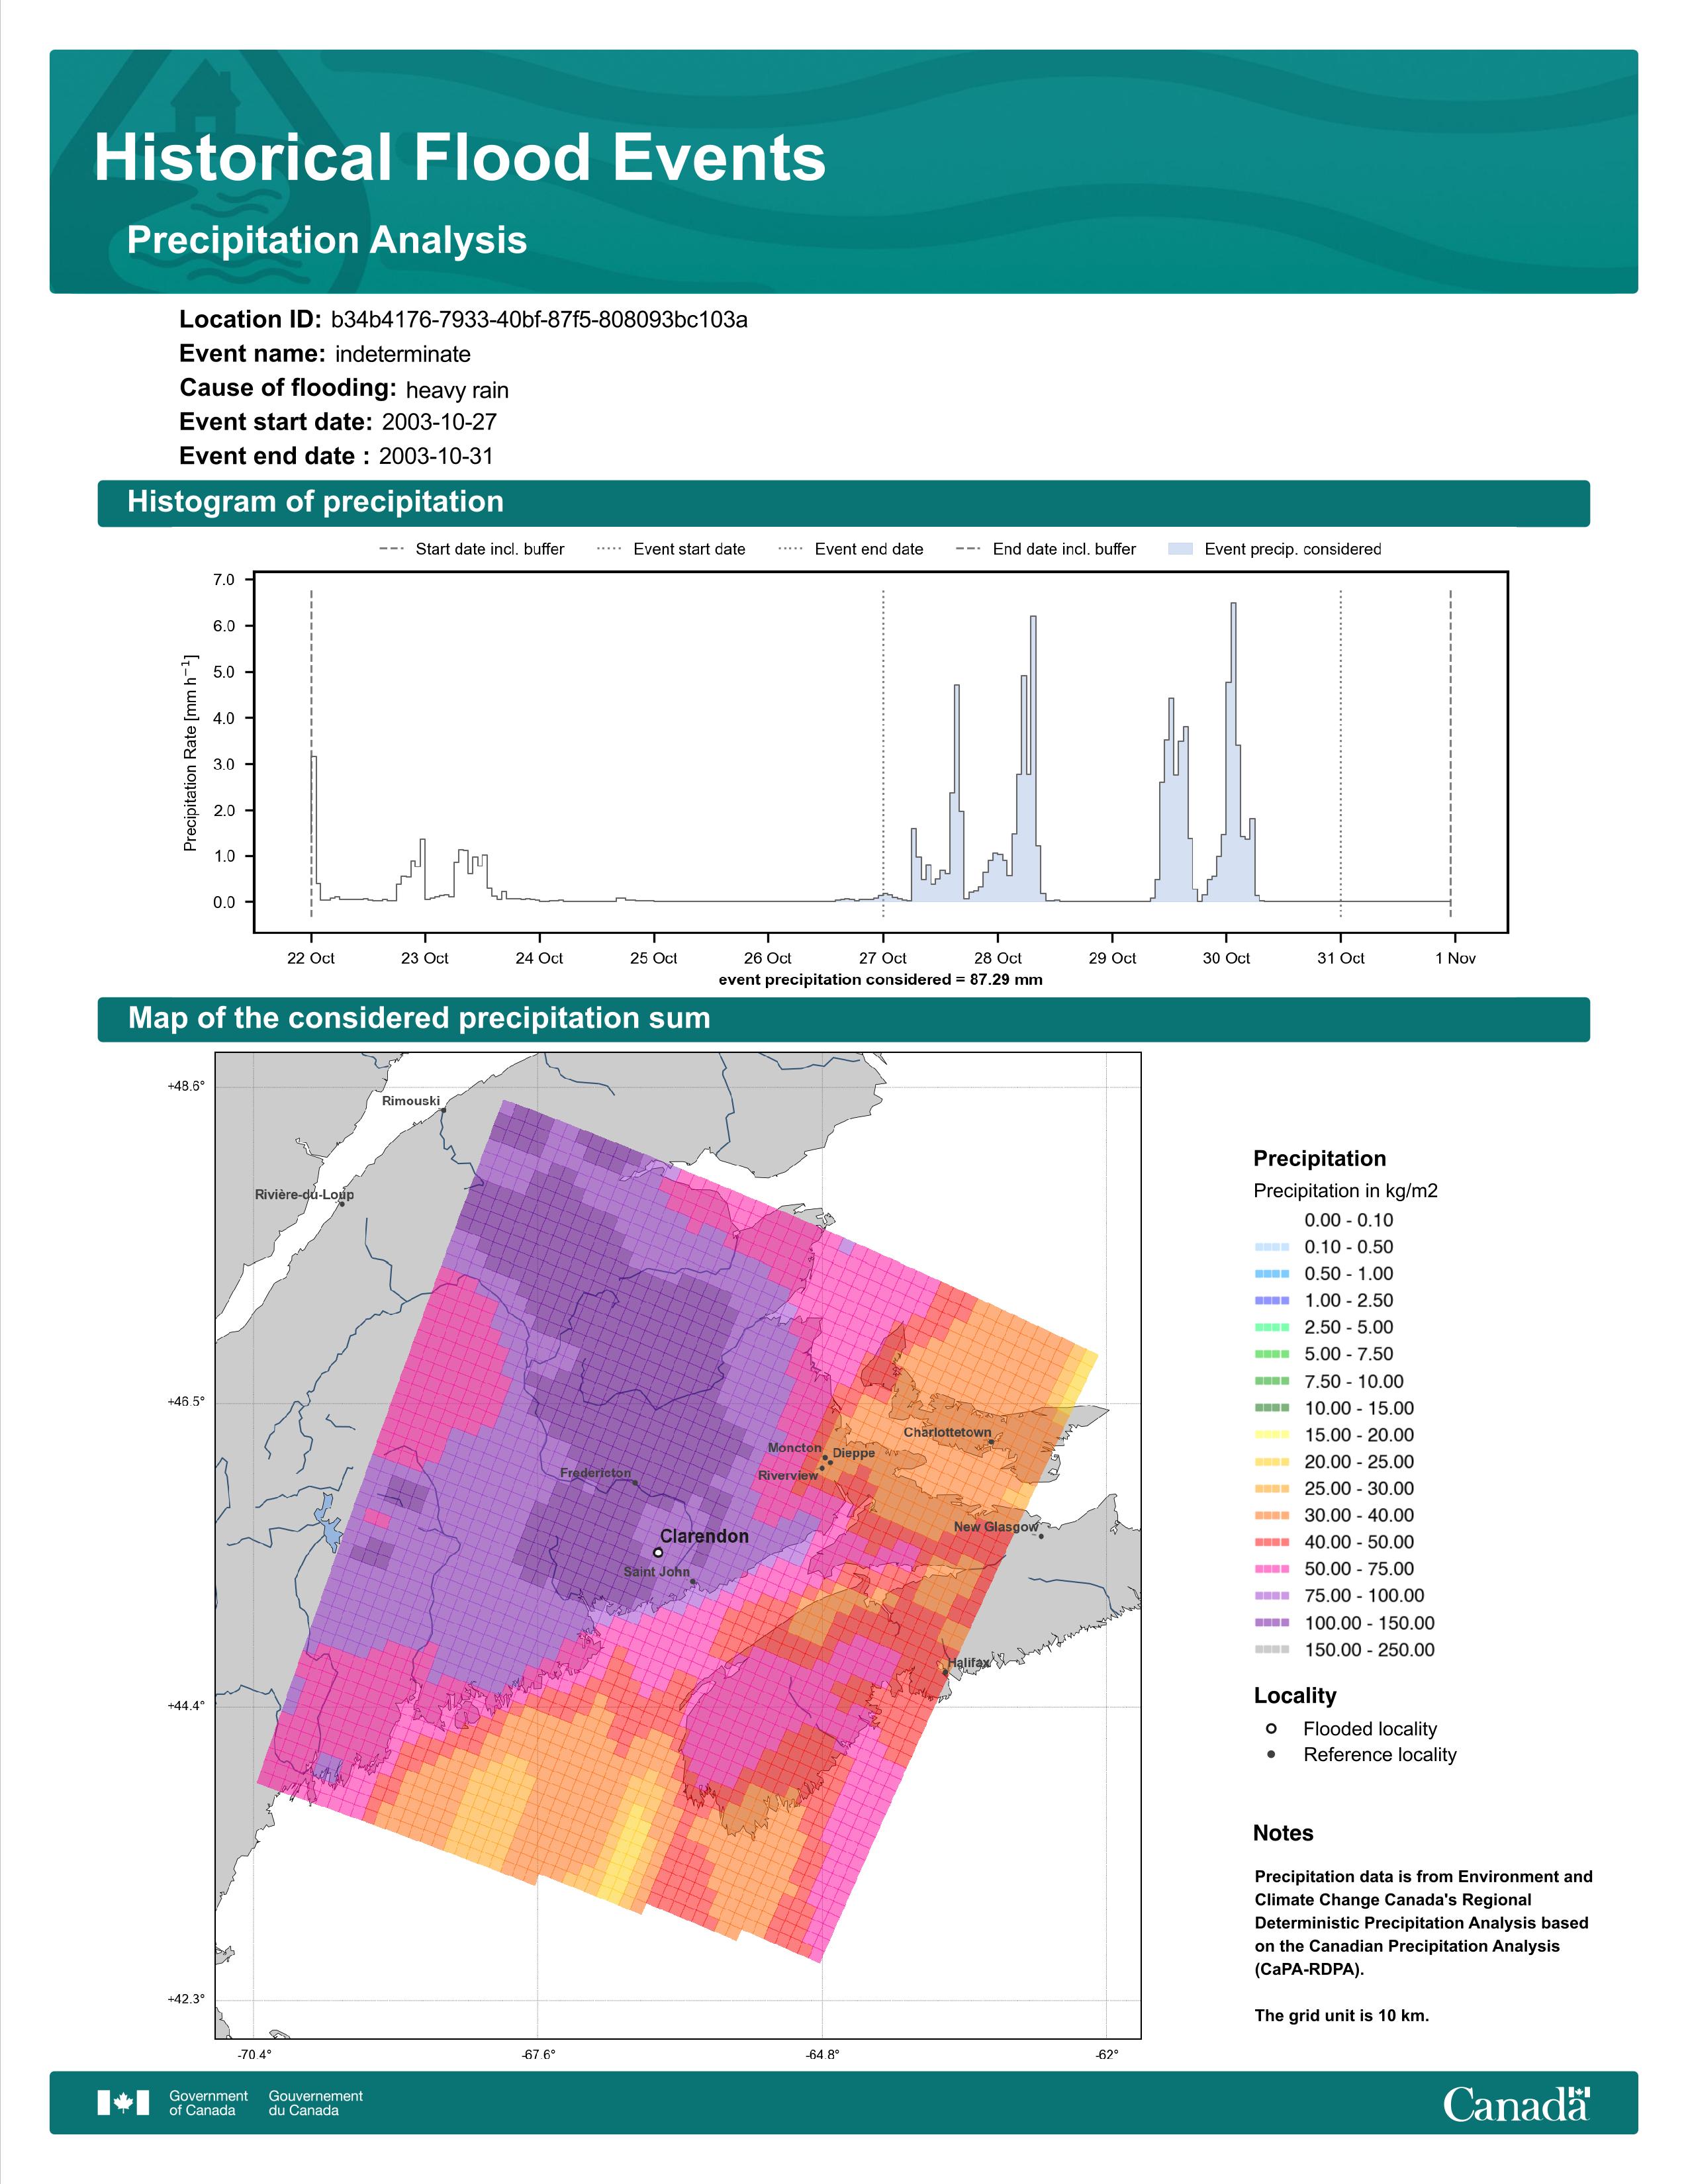Click the 31 Oct event end date line
The height and width of the screenshot is (2184, 1688).
point(1340,750)
